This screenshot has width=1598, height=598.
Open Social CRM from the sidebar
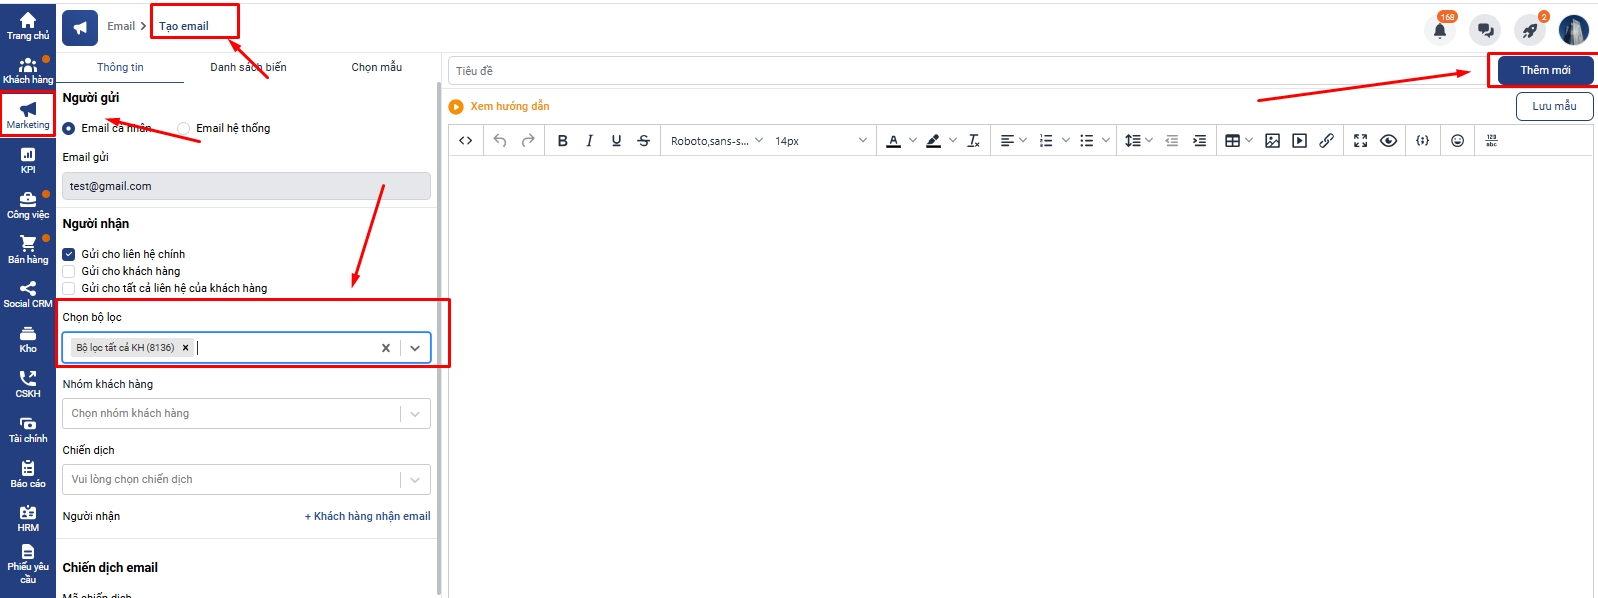coord(28,294)
